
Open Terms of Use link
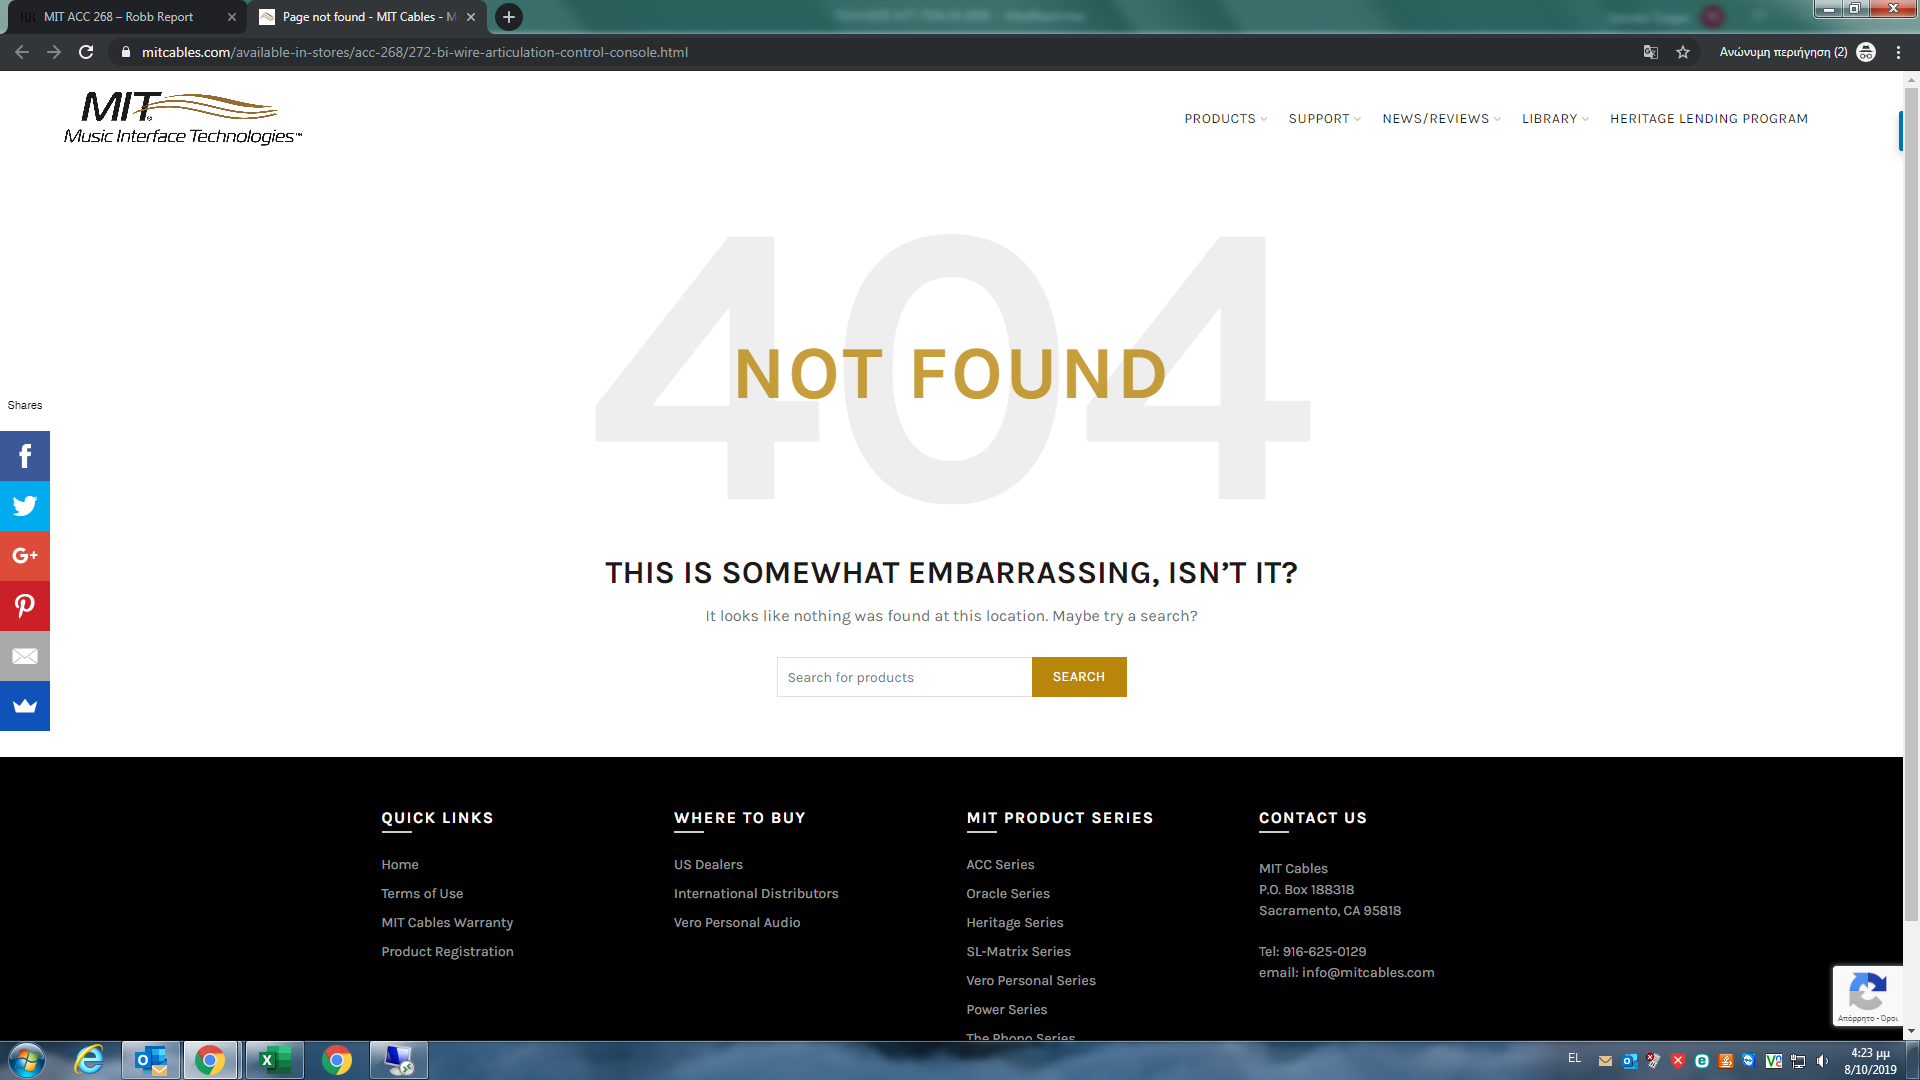[422, 894]
